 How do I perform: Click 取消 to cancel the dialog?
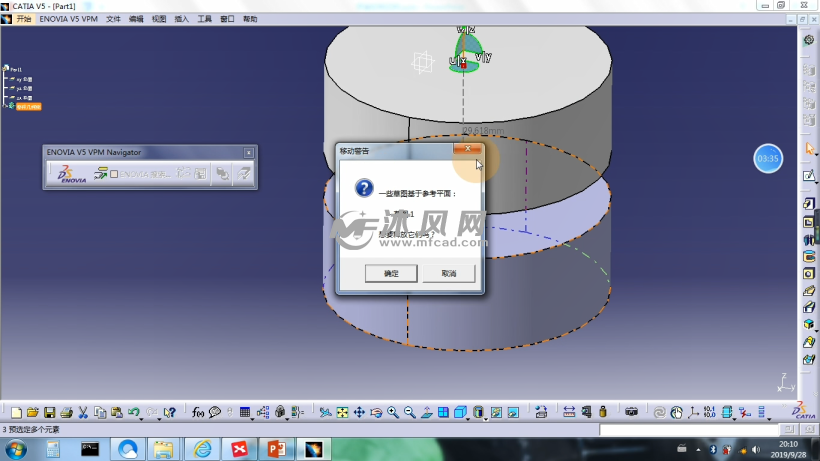[x=447, y=273]
